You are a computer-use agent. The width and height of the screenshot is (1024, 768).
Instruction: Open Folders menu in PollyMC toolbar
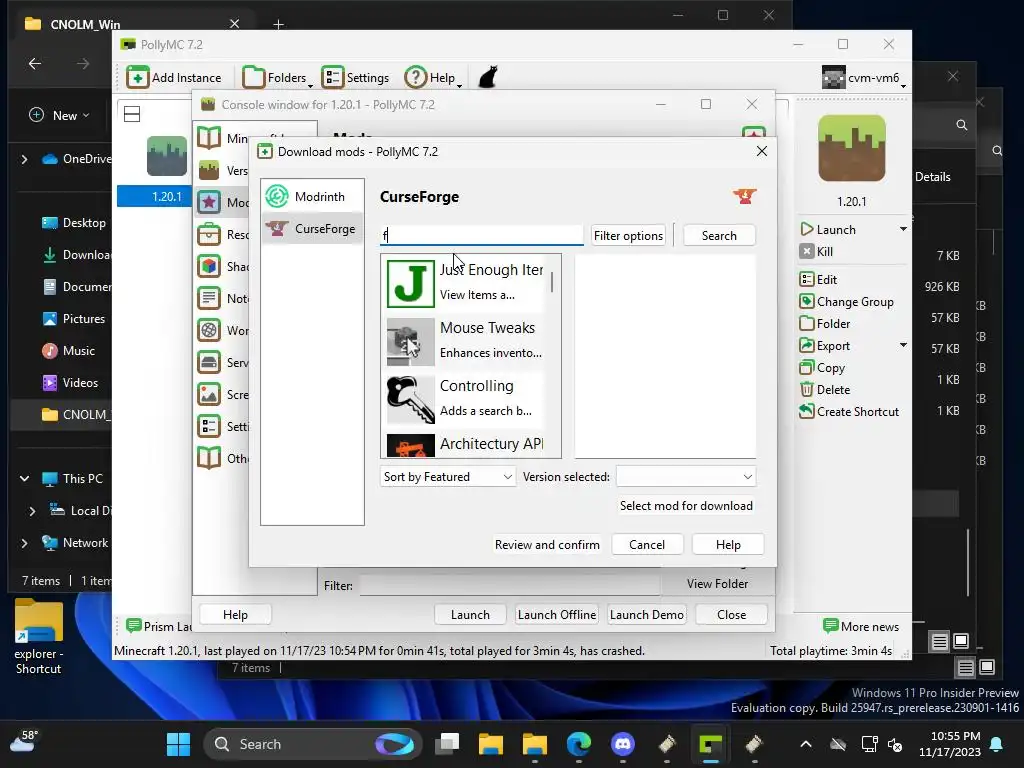pos(277,78)
